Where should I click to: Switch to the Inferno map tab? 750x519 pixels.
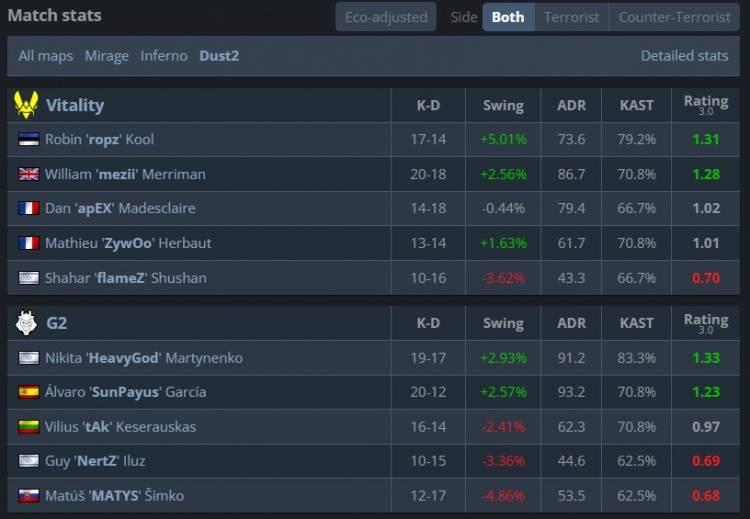click(164, 56)
